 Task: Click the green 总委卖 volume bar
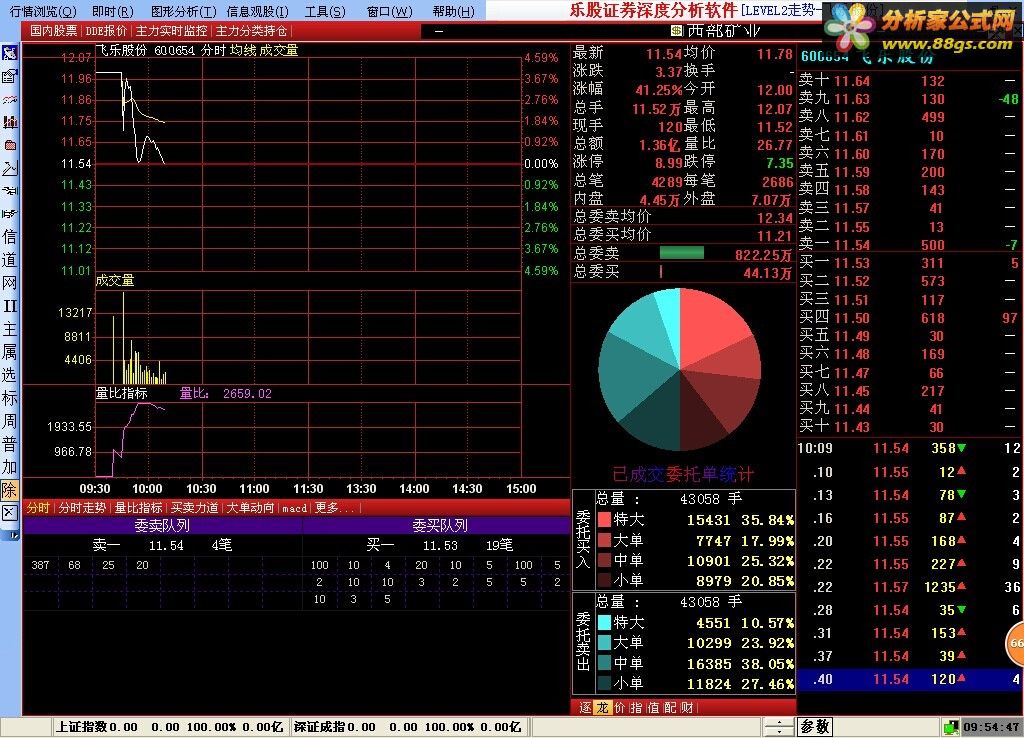pyautogui.click(x=682, y=253)
